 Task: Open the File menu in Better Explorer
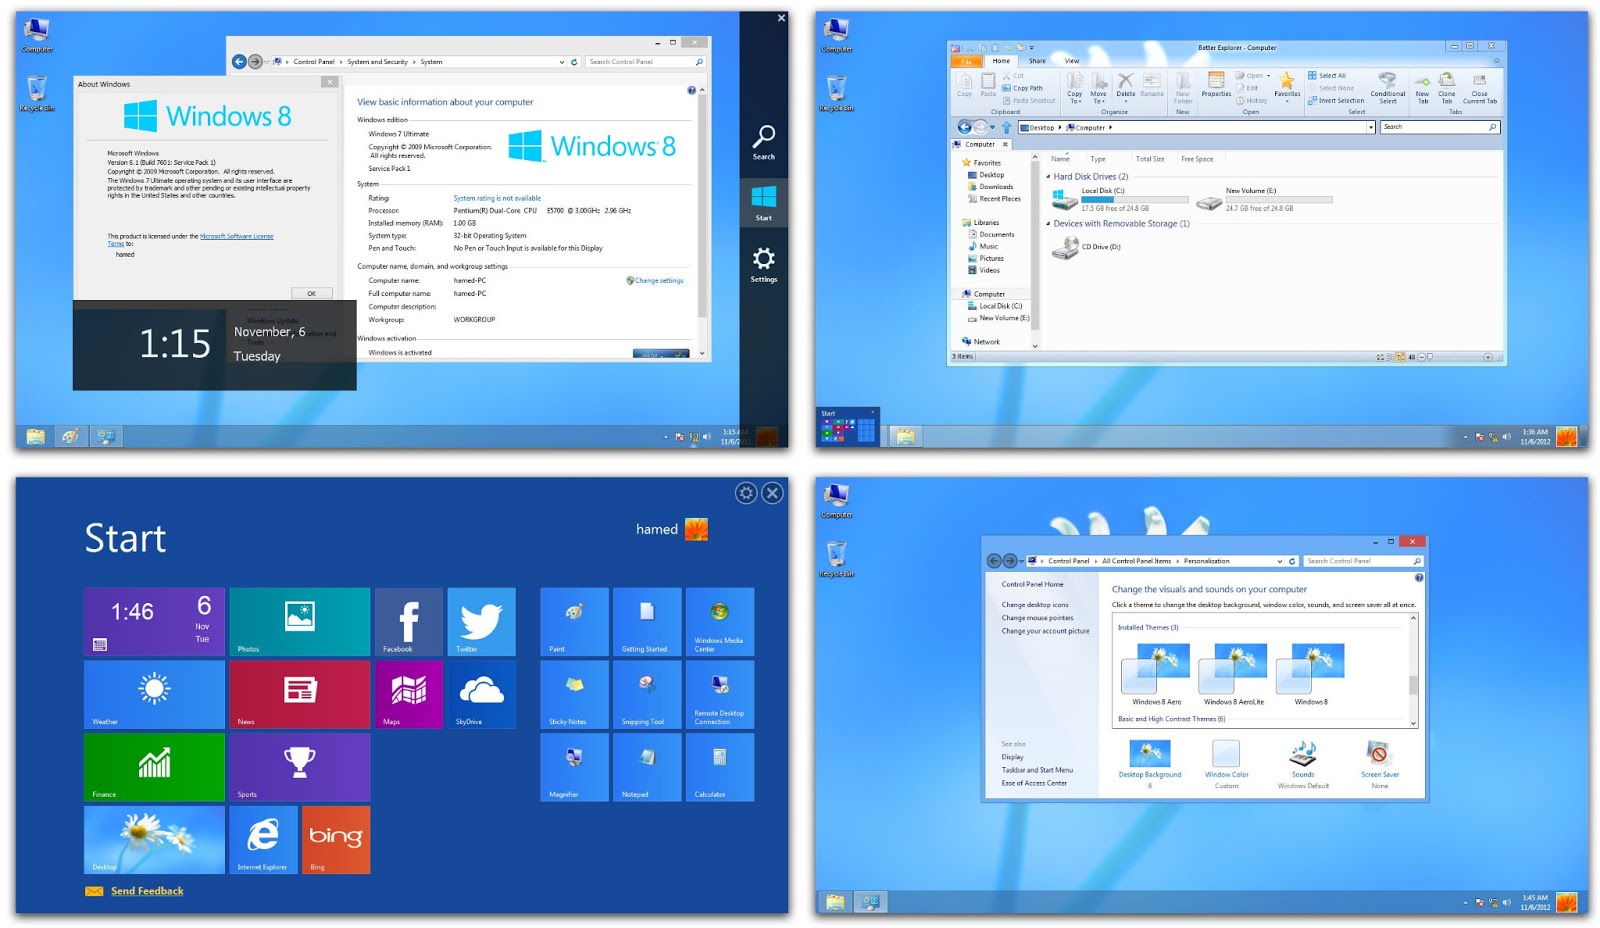tap(967, 61)
